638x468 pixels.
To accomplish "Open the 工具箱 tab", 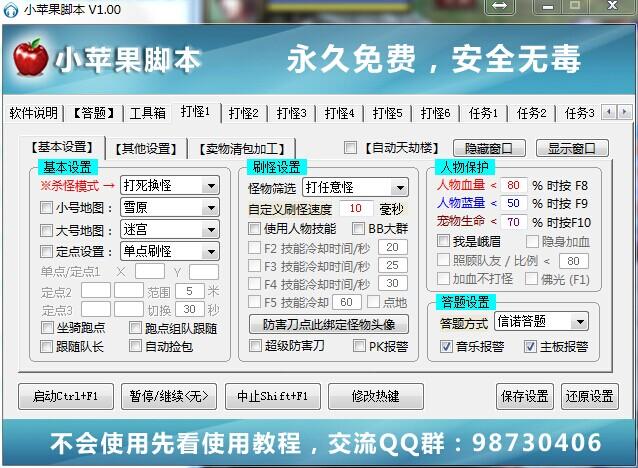I will pos(147,113).
